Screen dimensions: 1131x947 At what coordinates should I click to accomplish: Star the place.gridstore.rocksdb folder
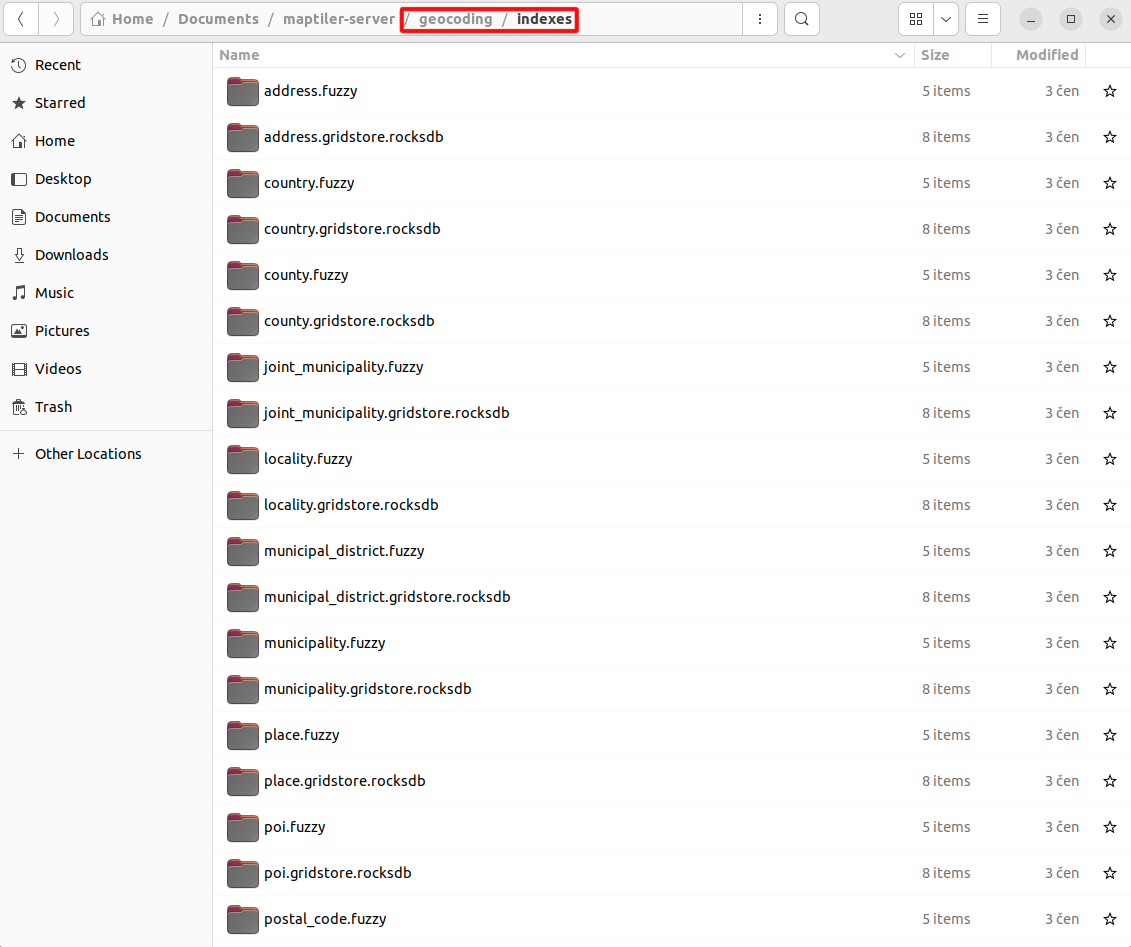(1109, 781)
